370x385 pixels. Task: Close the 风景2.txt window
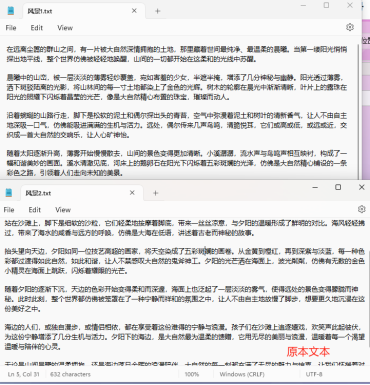361,187
